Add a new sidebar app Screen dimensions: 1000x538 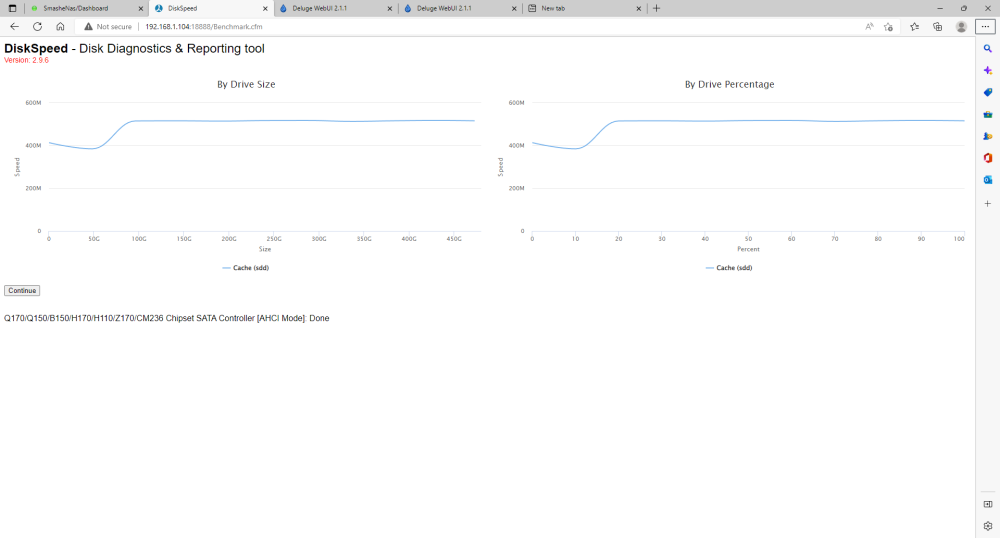tap(988, 203)
